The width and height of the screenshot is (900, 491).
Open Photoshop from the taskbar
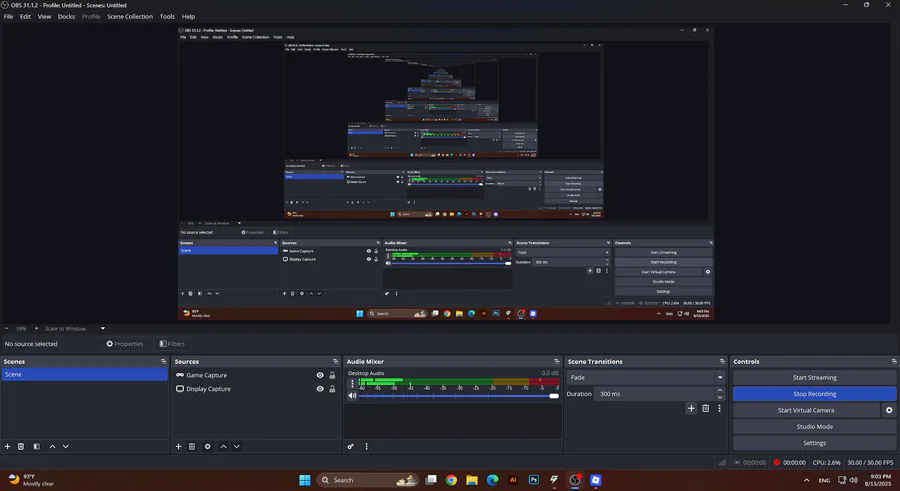(x=534, y=480)
